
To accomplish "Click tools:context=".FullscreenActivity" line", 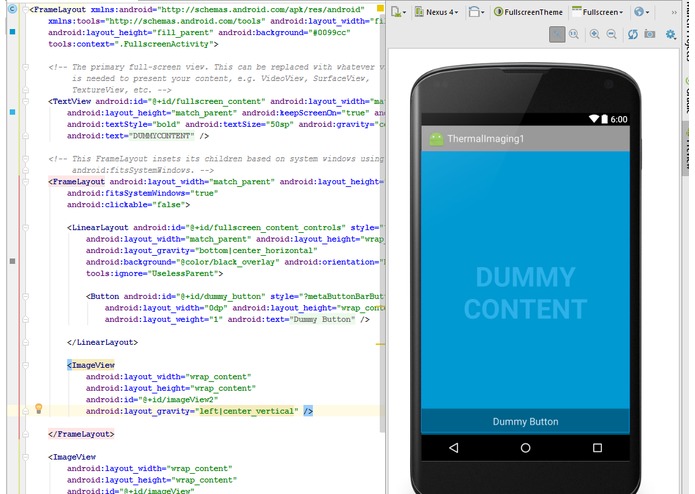I will point(133,44).
